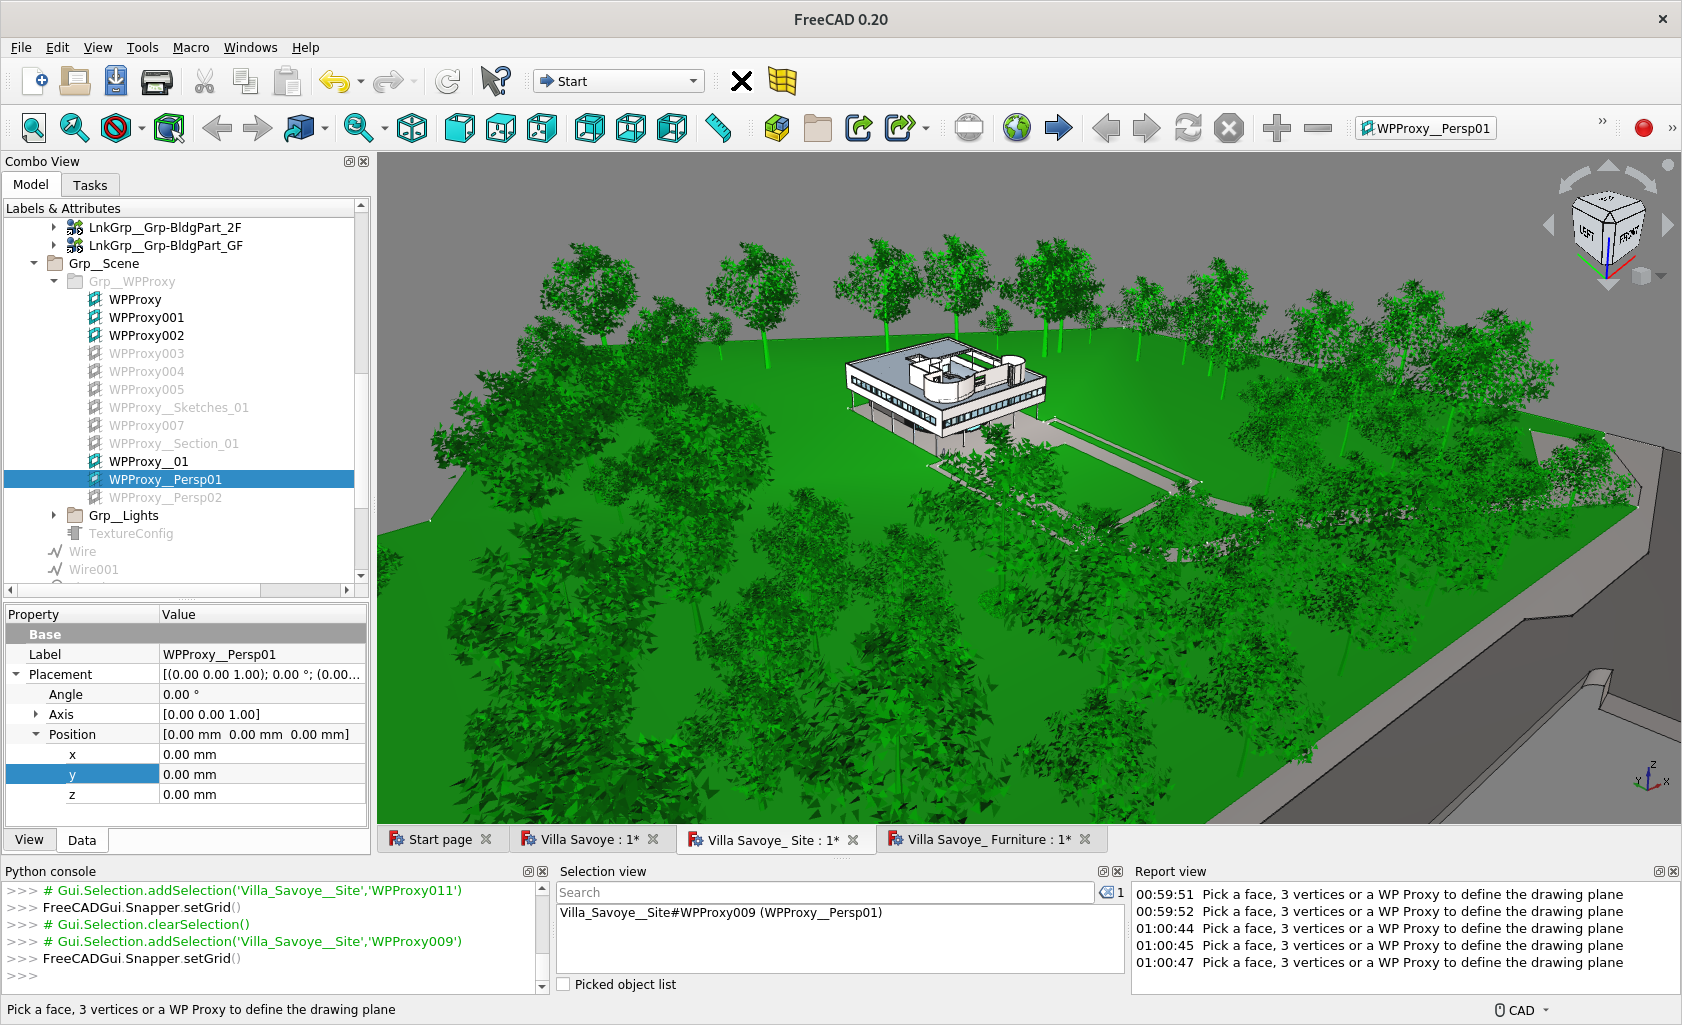Open the zoom tool dropdown arrow

pyautogui.click(x=384, y=128)
